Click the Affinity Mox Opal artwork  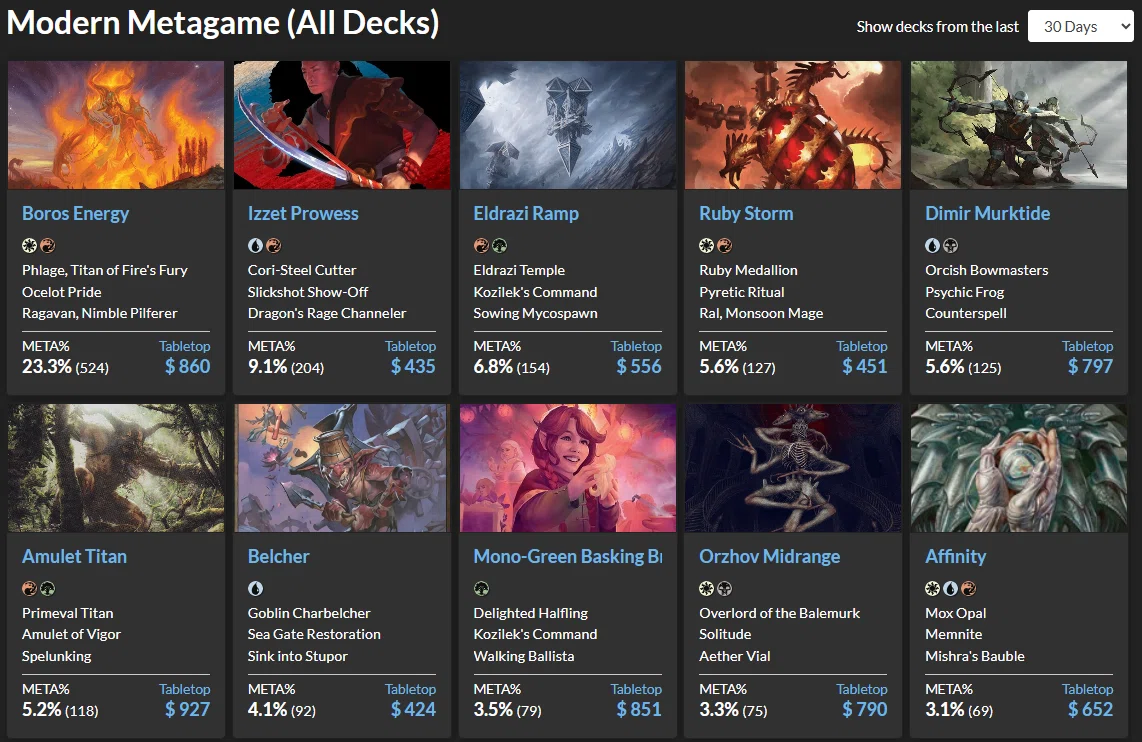click(x=1018, y=468)
